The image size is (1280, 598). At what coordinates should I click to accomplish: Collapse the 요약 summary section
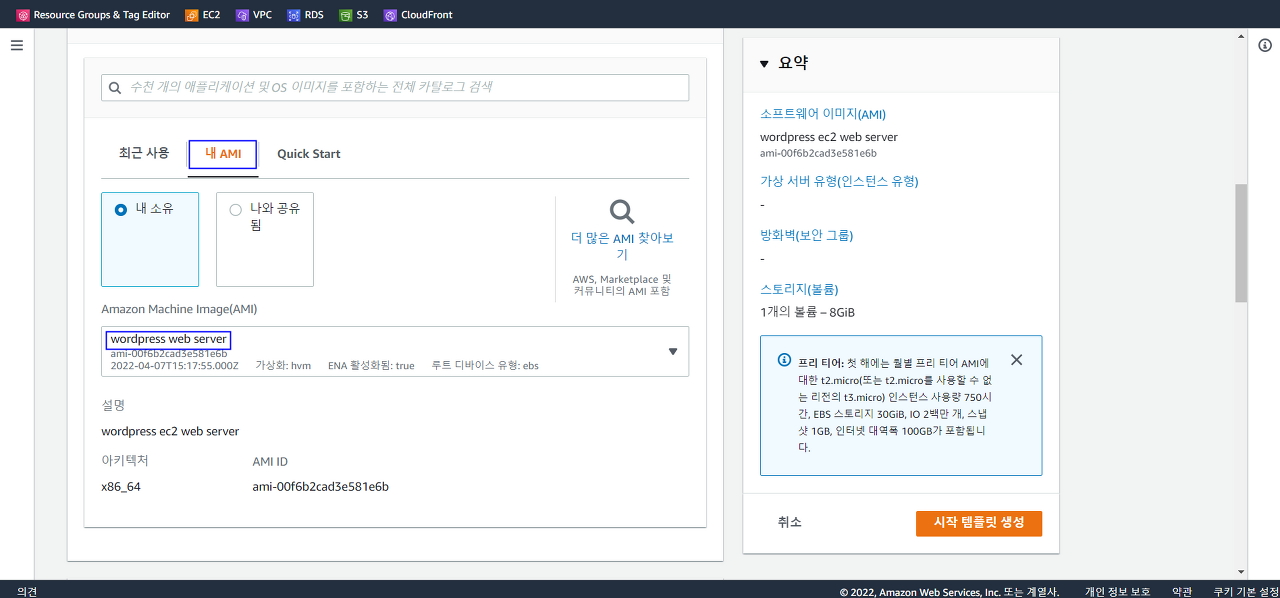(764, 64)
